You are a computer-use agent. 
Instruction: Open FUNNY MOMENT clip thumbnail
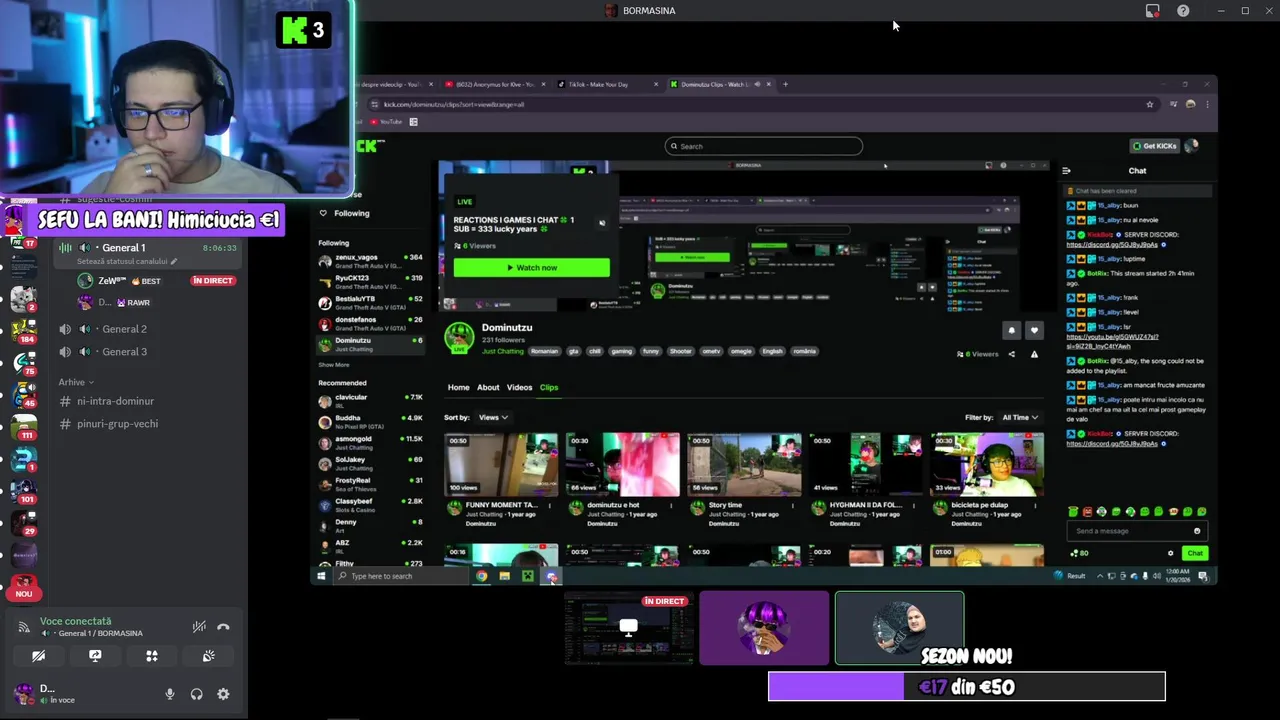[x=501, y=464]
